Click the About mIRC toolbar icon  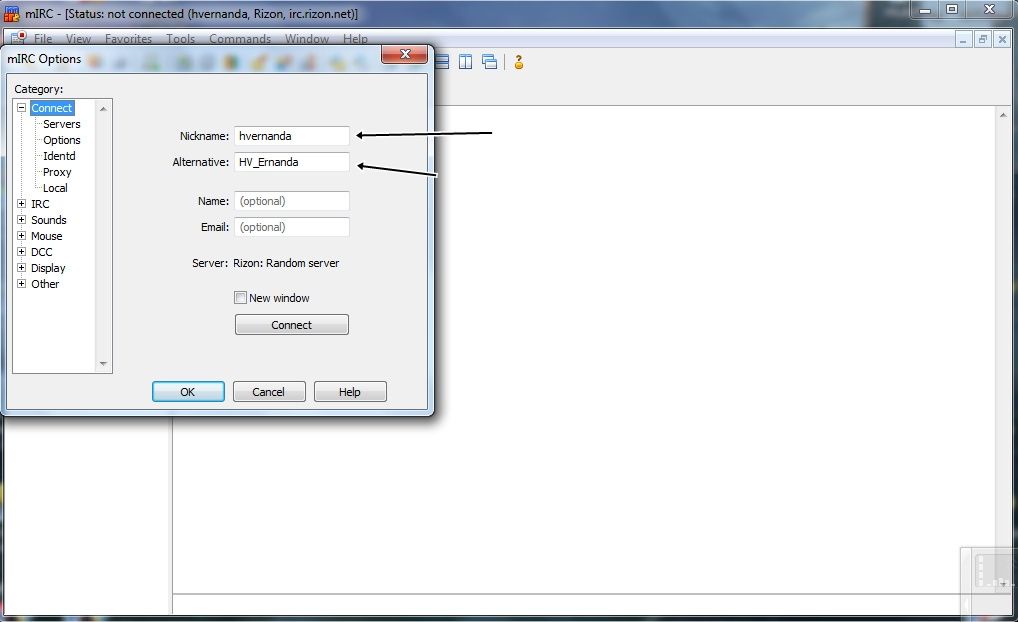tap(519, 62)
